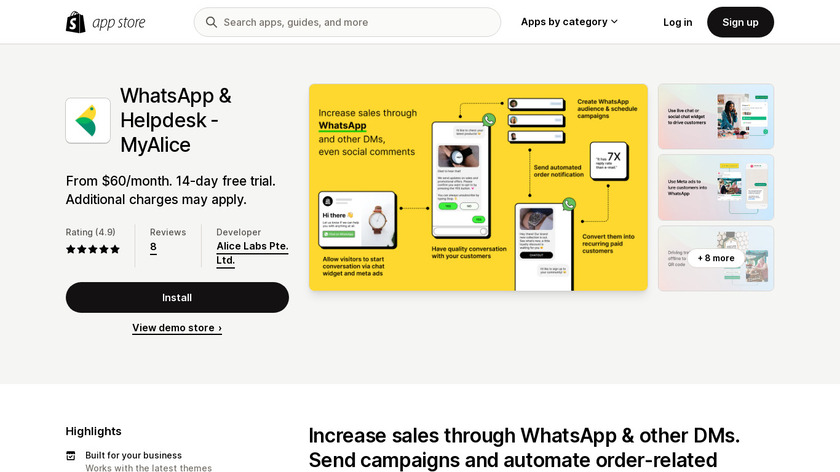Open the 8 reviews link

pos(153,247)
